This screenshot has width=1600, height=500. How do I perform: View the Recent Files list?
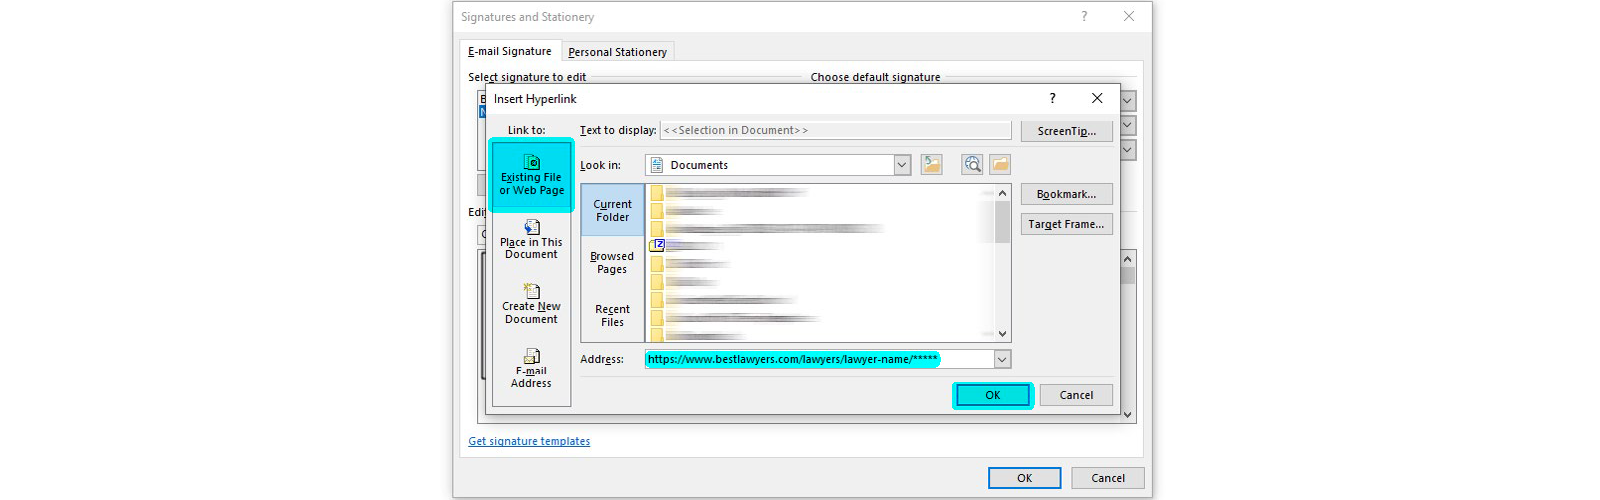[612, 315]
